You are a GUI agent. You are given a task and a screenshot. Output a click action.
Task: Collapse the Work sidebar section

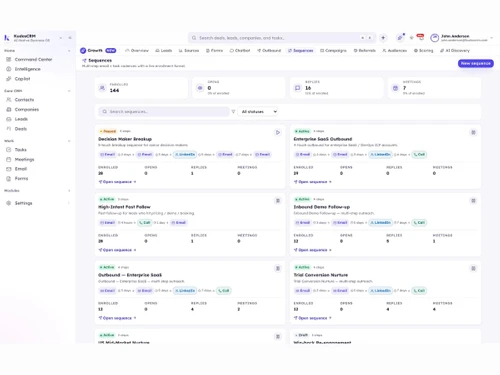click(x=69, y=141)
